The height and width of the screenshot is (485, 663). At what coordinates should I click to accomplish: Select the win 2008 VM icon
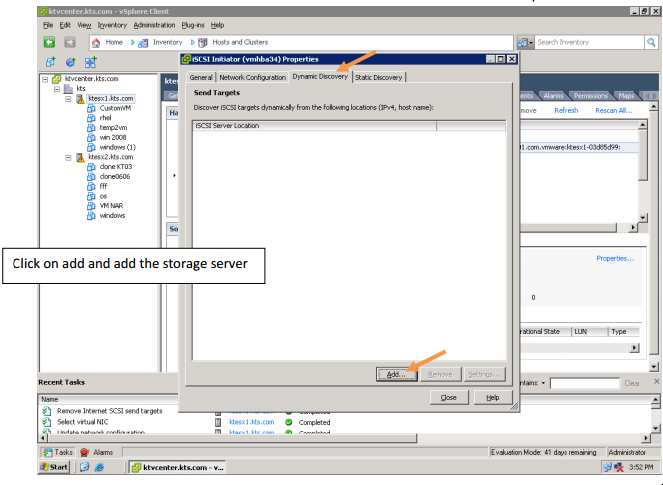tap(91, 137)
